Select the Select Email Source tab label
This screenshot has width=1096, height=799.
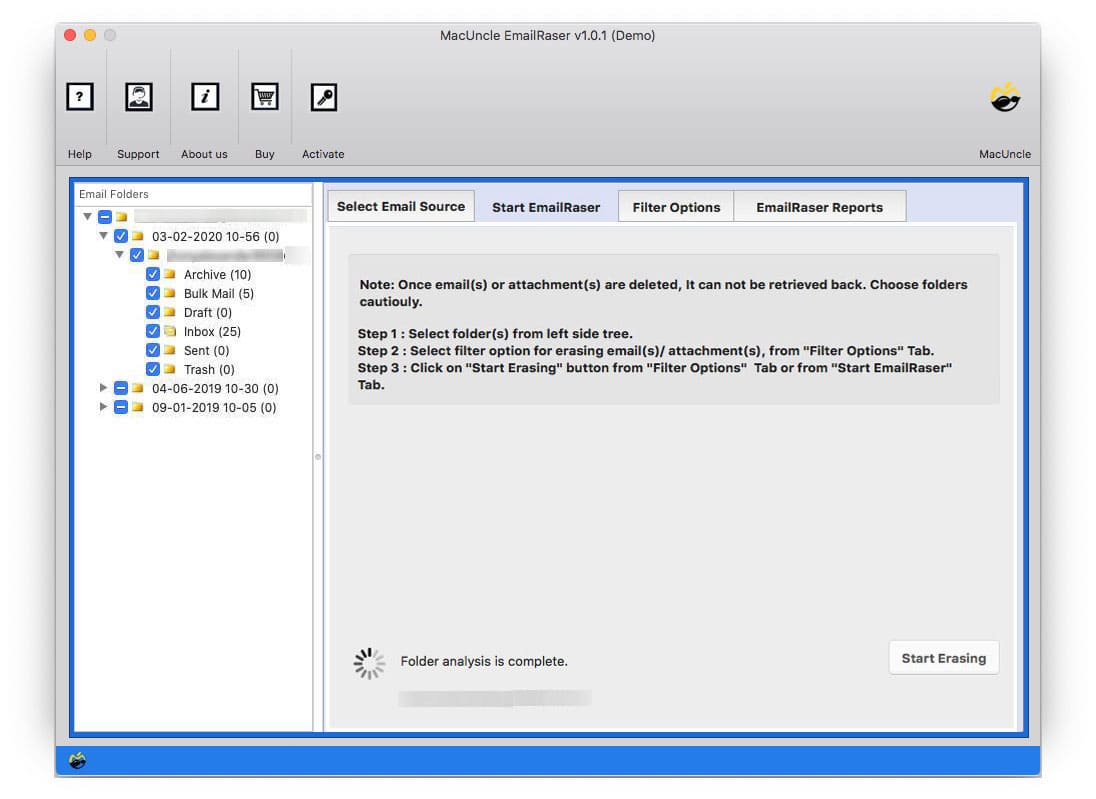(400, 206)
